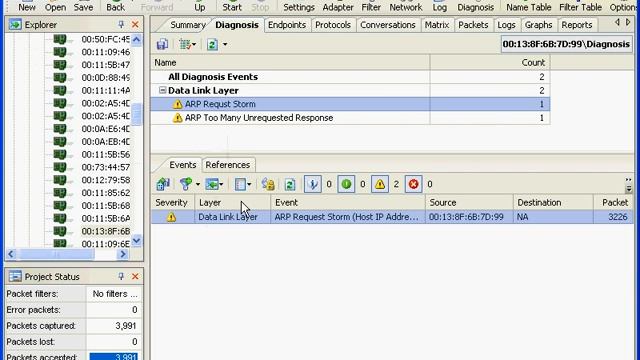This screenshot has width=640, height=360.
Task: Select node 00:50:FC:45 in Explorer
Action: pyautogui.click(x=105, y=39)
